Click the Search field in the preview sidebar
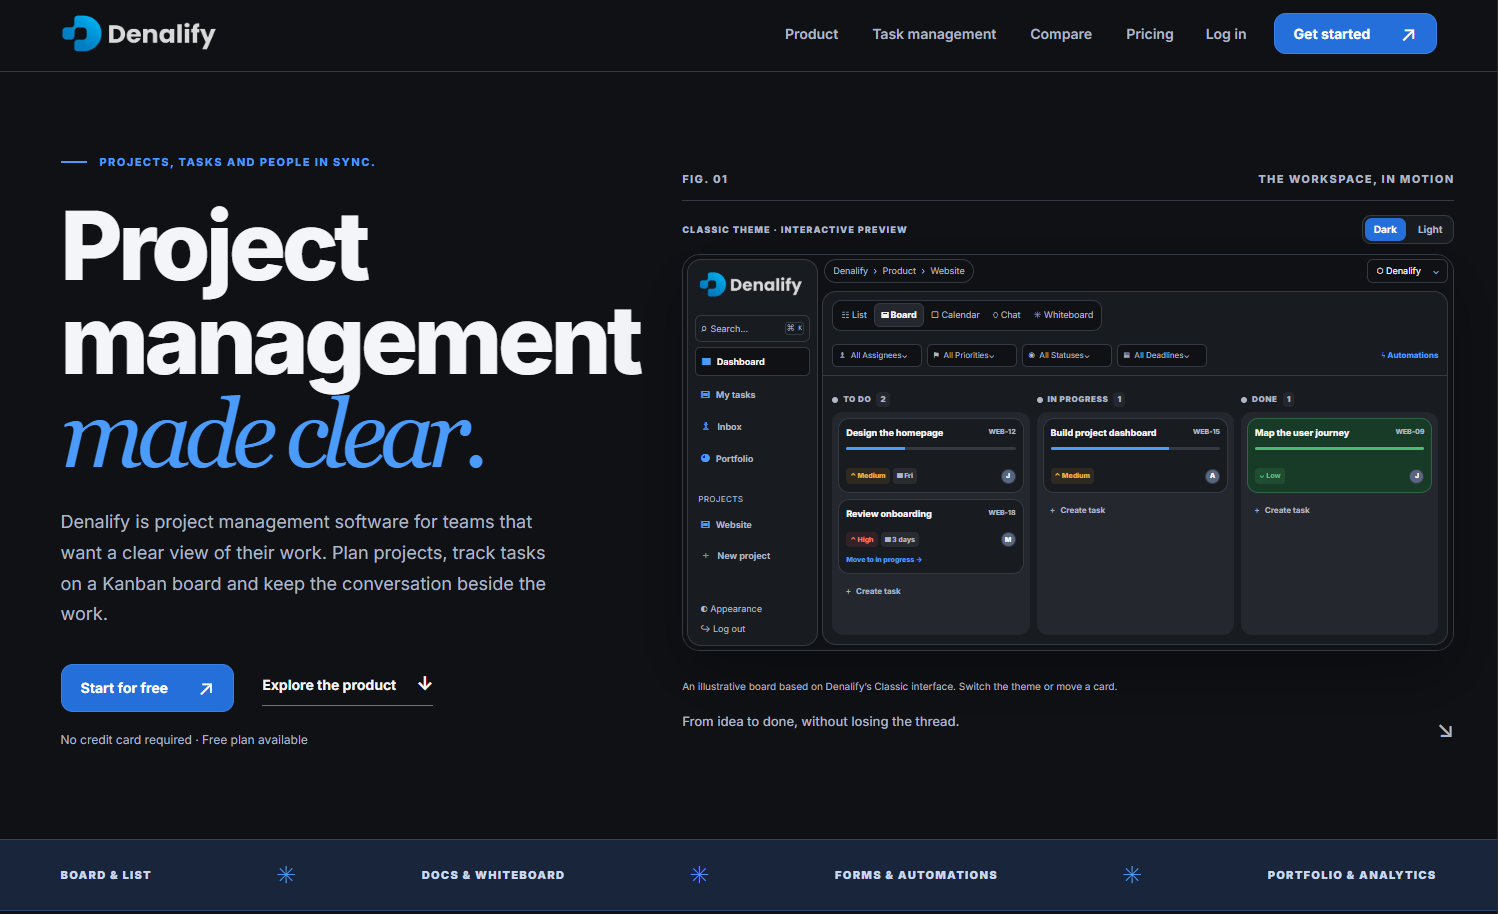Viewport: 1498px width, 914px height. click(x=752, y=329)
